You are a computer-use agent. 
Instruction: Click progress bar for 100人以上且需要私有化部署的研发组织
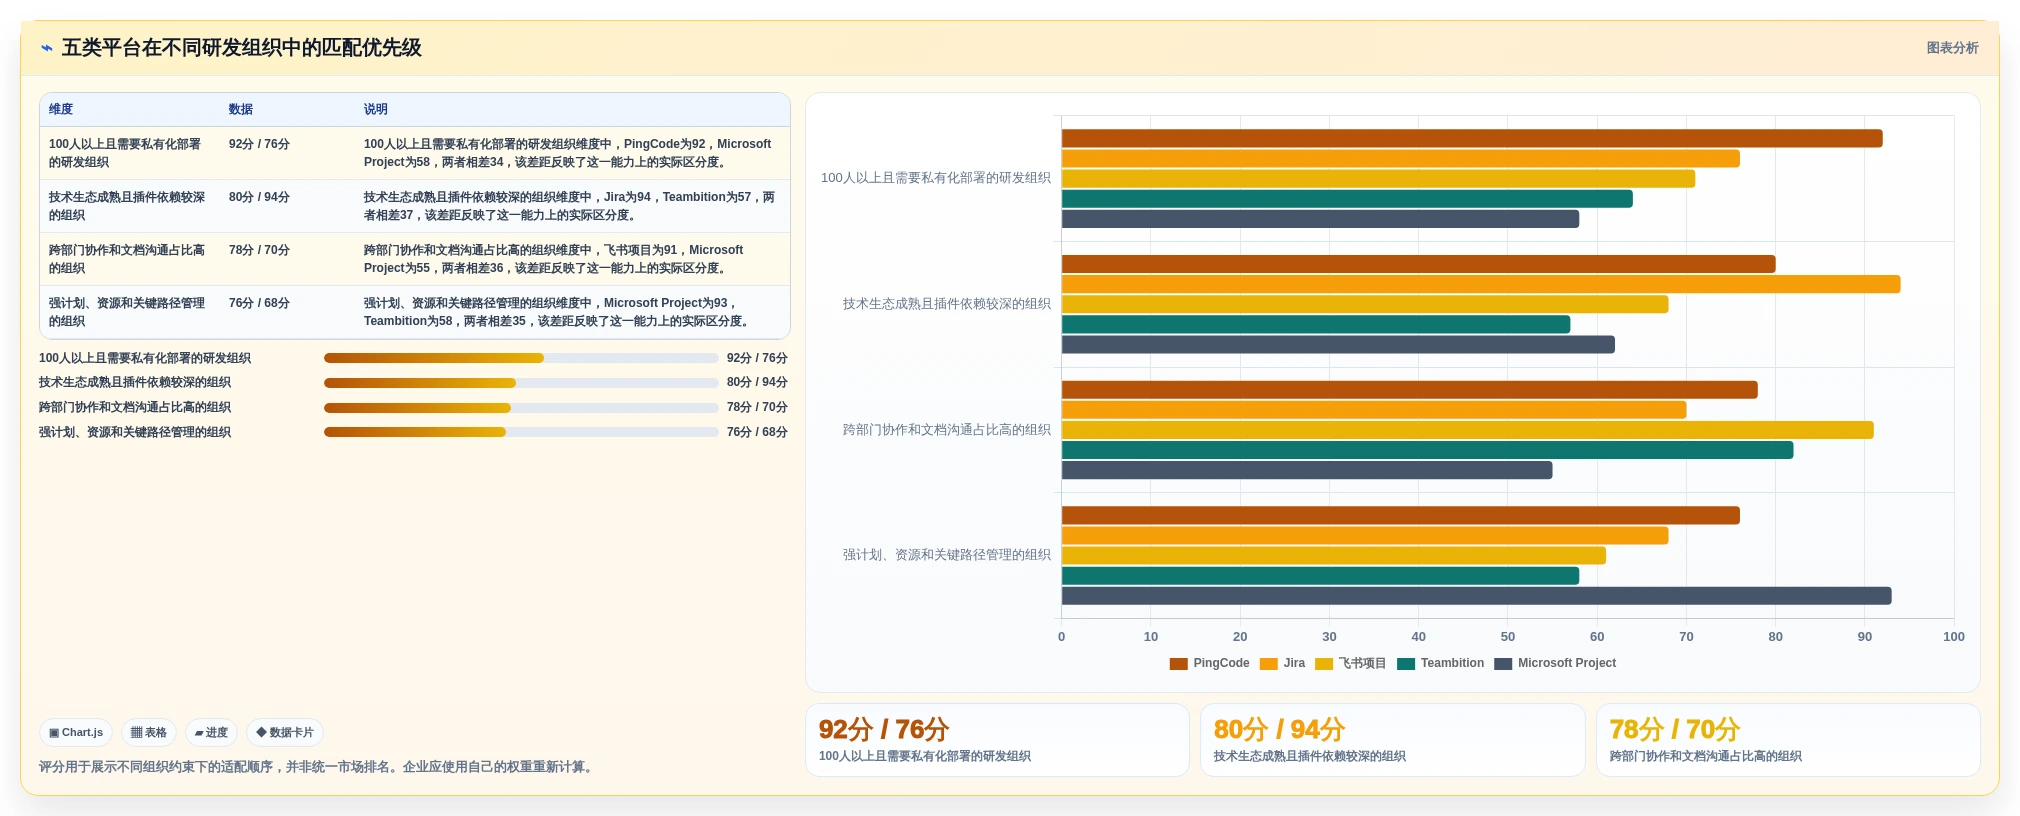click(x=521, y=358)
